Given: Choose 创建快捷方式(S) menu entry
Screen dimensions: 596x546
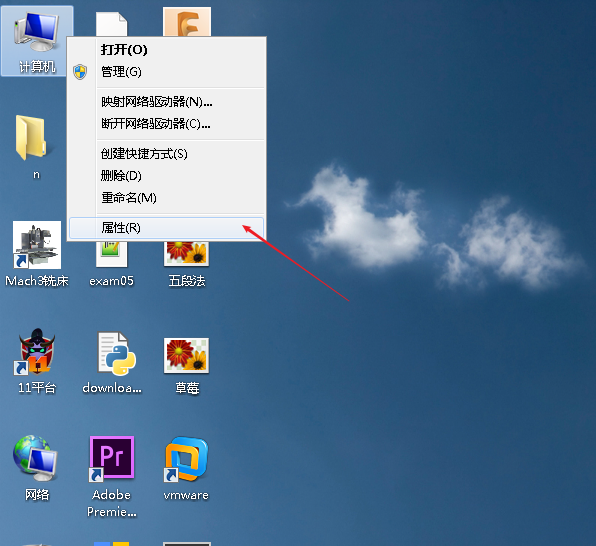Looking at the screenshot, I should (166, 154).
